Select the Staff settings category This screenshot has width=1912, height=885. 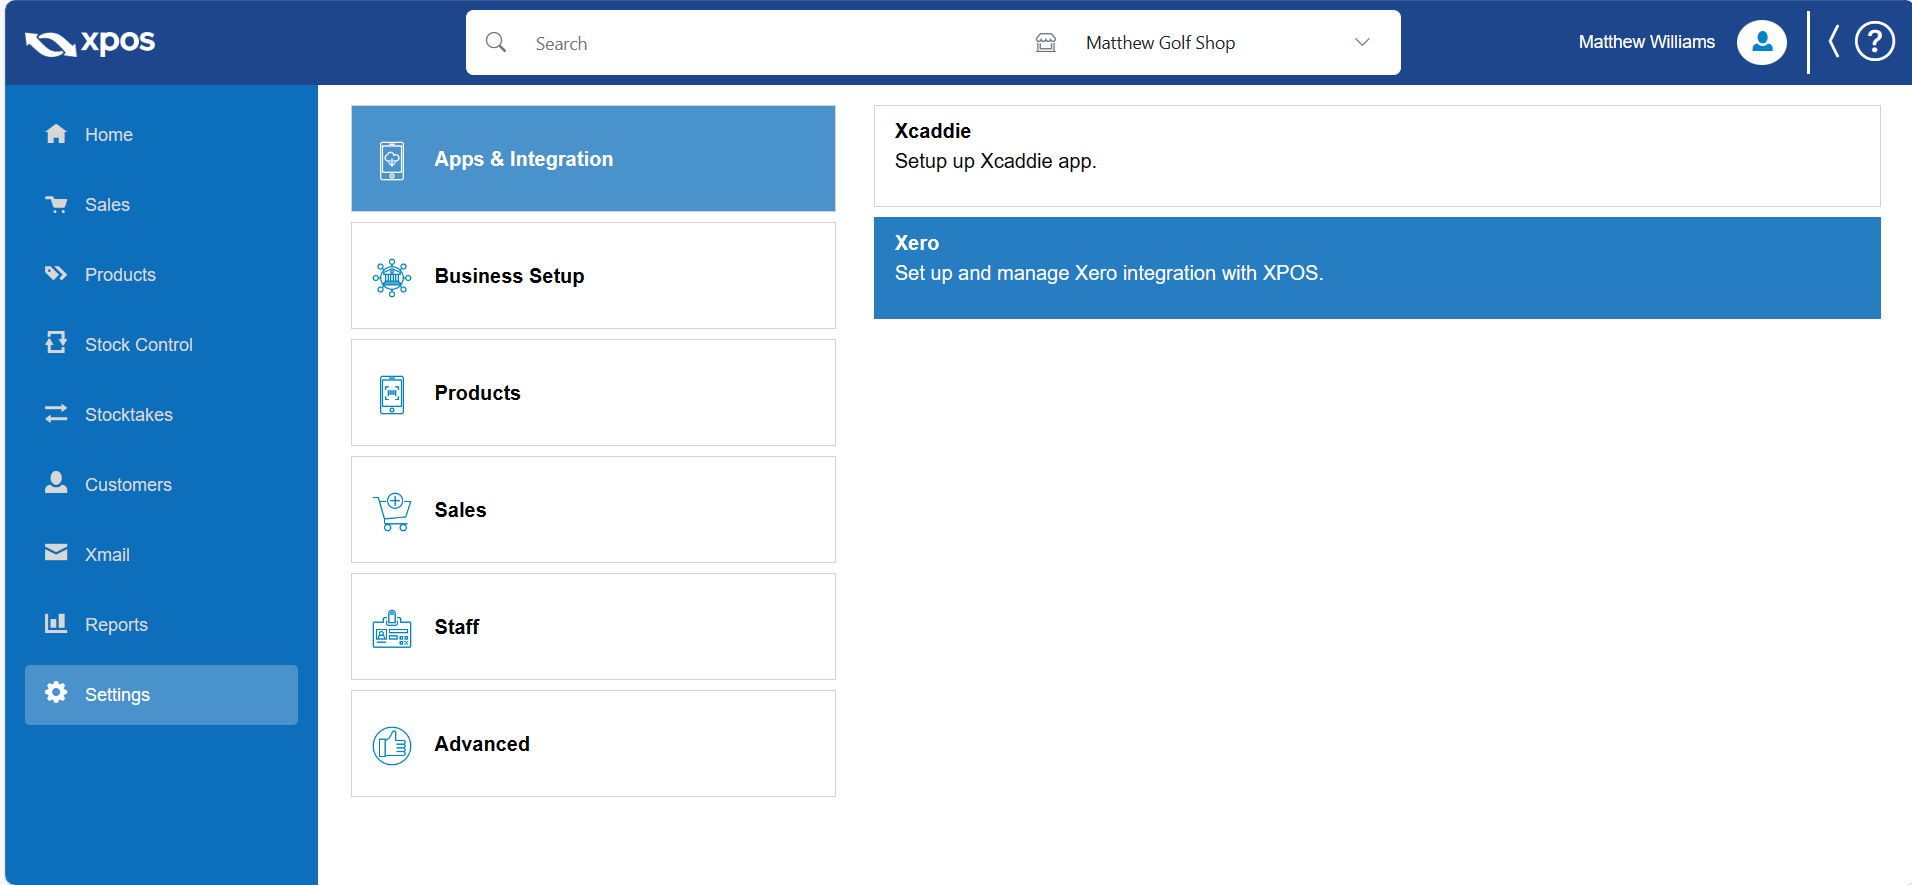click(593, 626)
